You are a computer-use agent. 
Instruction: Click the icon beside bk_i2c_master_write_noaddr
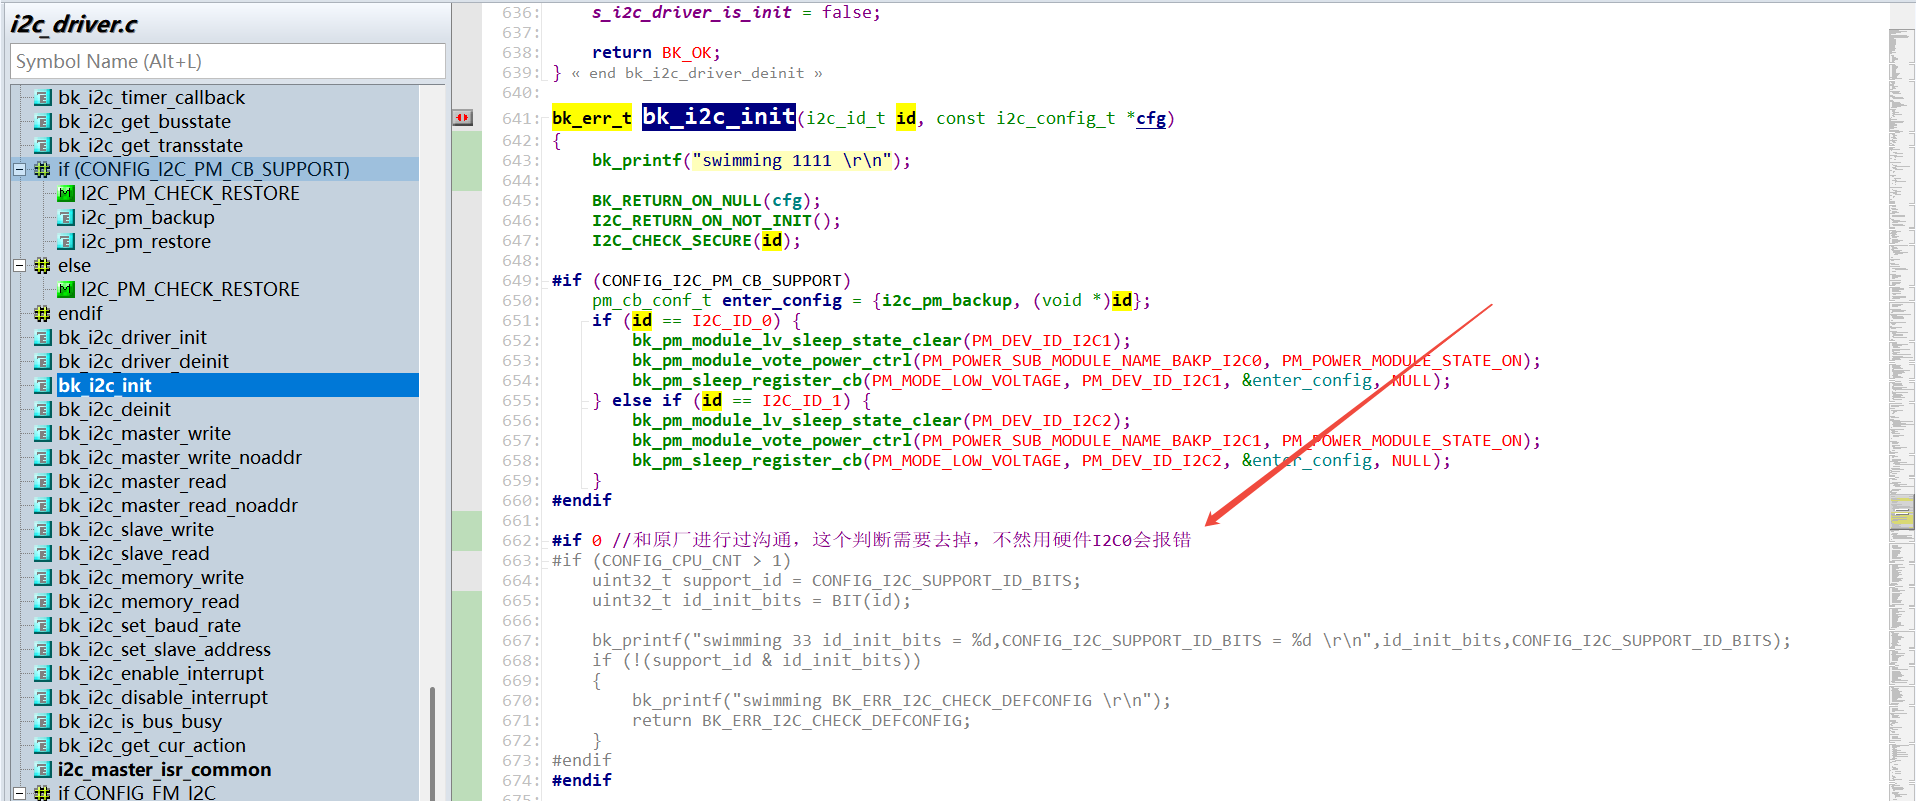pyautogui.click(x=43, y=458)
